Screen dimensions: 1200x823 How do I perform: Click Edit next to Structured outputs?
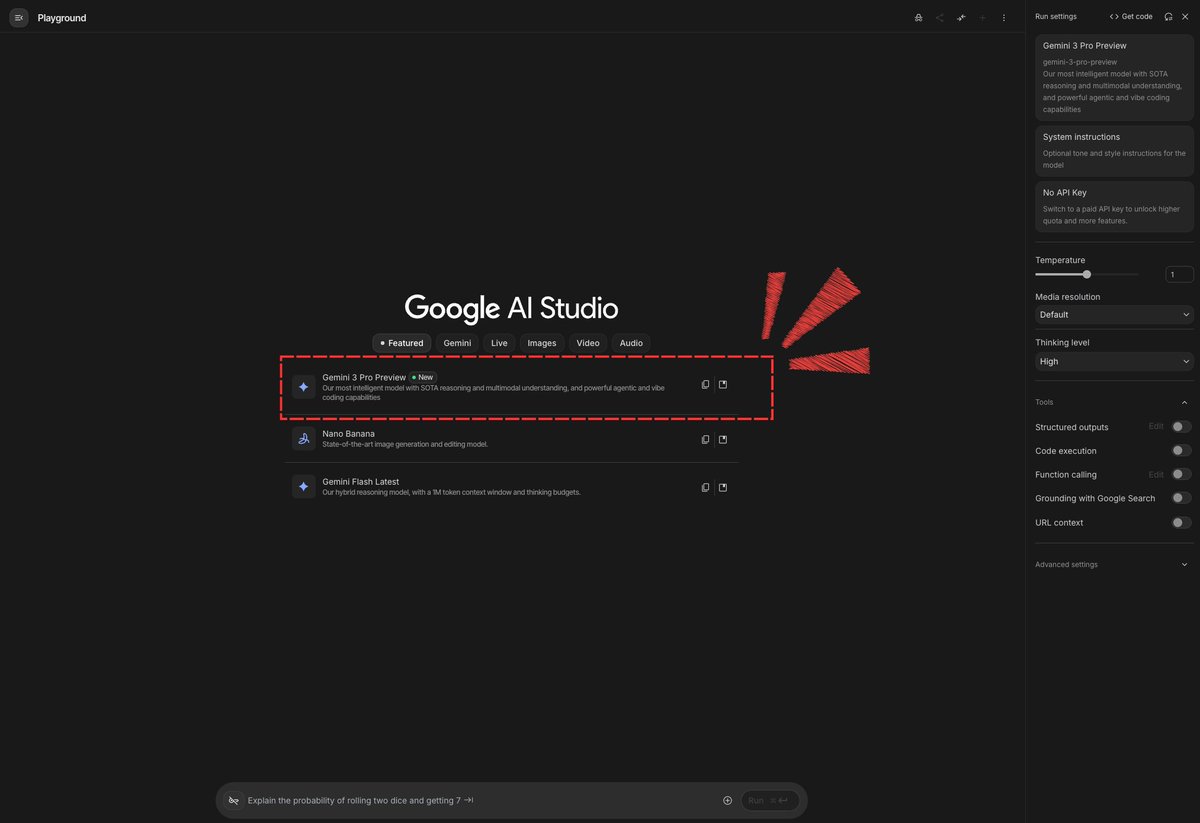(1156, 427)
